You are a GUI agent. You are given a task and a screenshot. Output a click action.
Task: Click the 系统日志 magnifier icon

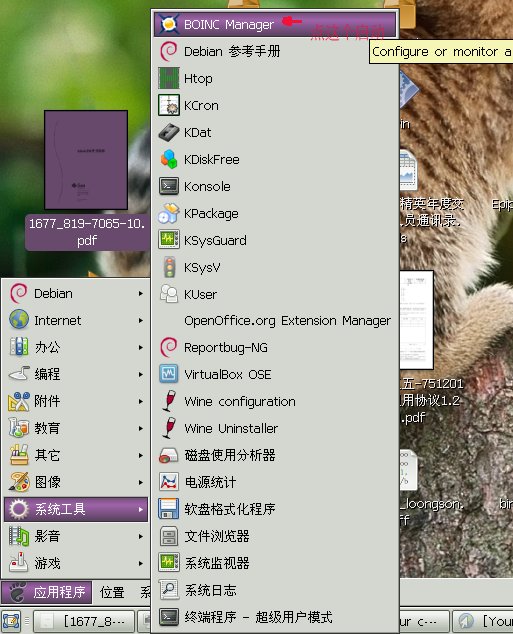(169, 590)
